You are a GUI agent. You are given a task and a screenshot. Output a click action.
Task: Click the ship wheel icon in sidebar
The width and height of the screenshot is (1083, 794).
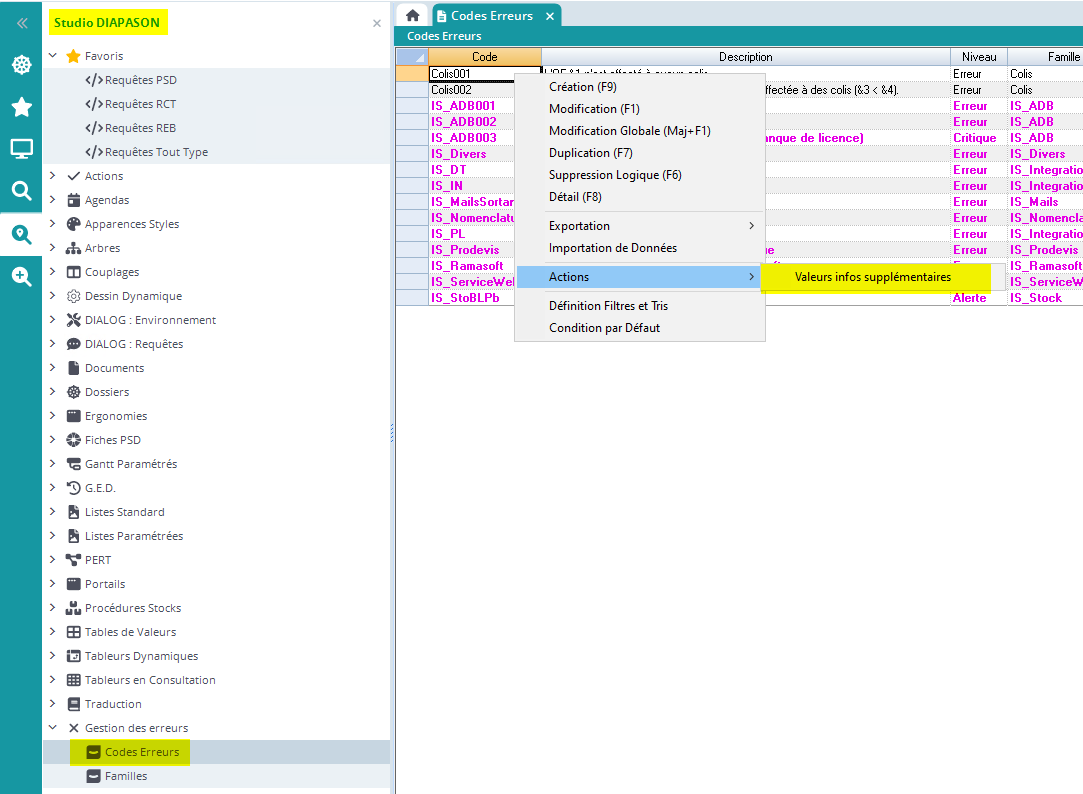point(21,65)
